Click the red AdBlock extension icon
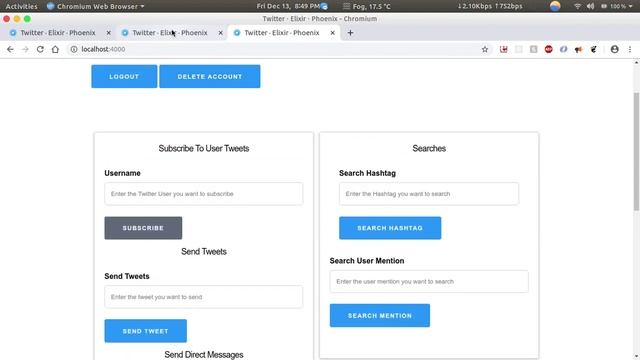The width and height of the screenshot is (640, 360). (x=549, y=49)
